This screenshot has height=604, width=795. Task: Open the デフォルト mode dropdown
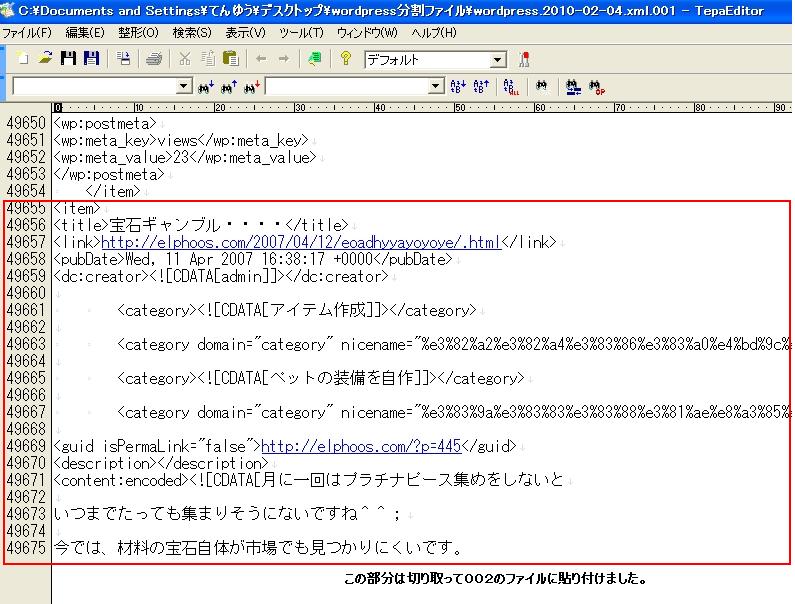point(498,60)
